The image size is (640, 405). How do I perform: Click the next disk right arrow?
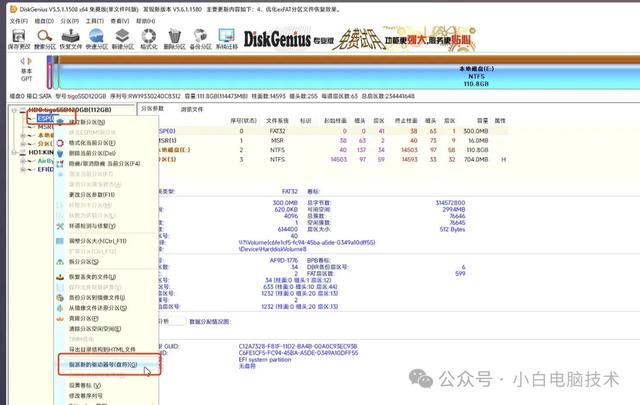(29, 61)
